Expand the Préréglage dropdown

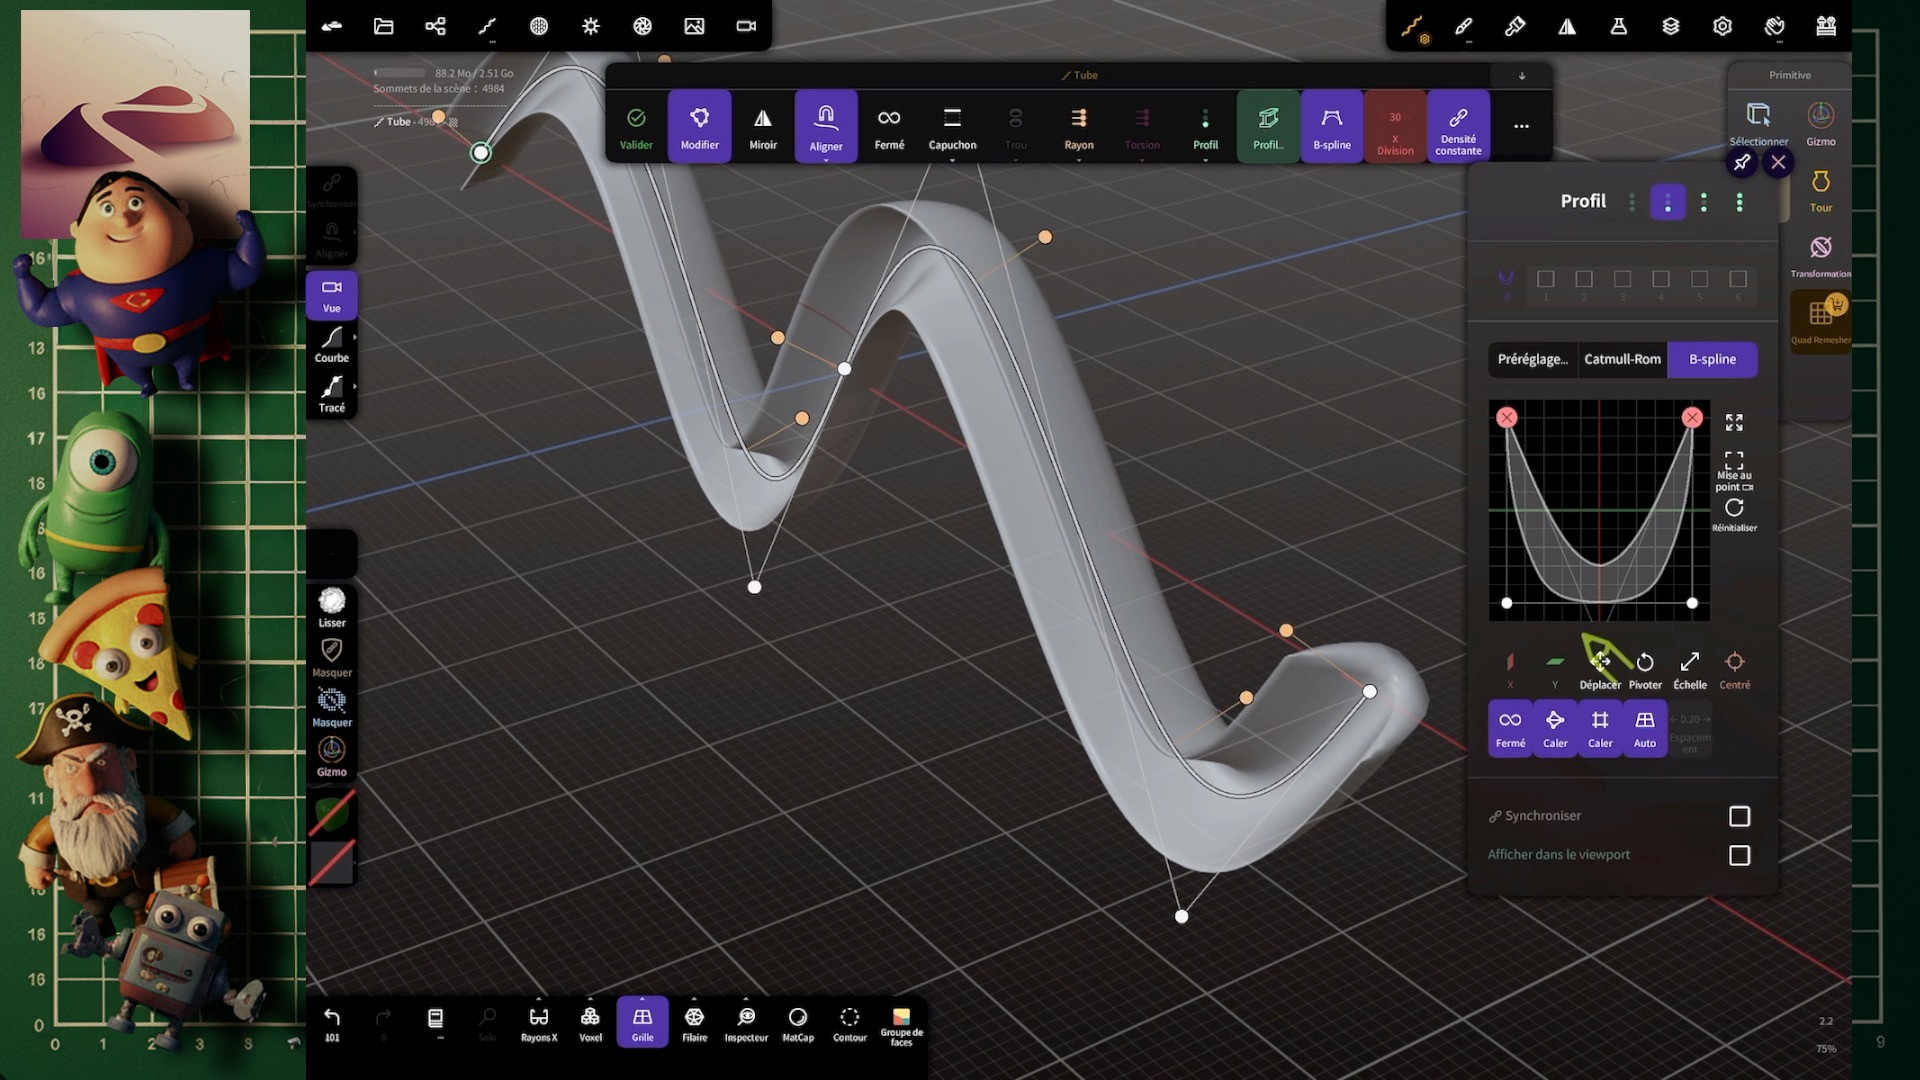click(1532, 359)
